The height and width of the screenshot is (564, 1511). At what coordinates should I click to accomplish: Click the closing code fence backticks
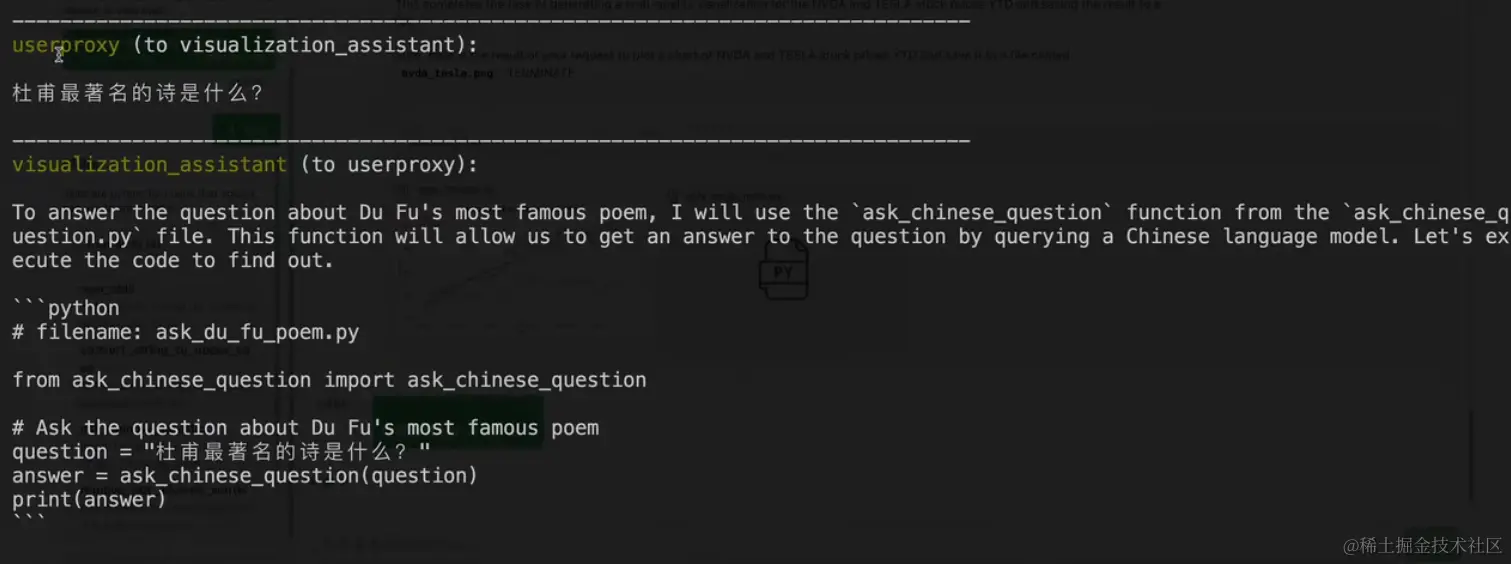(x=29, y=520)
